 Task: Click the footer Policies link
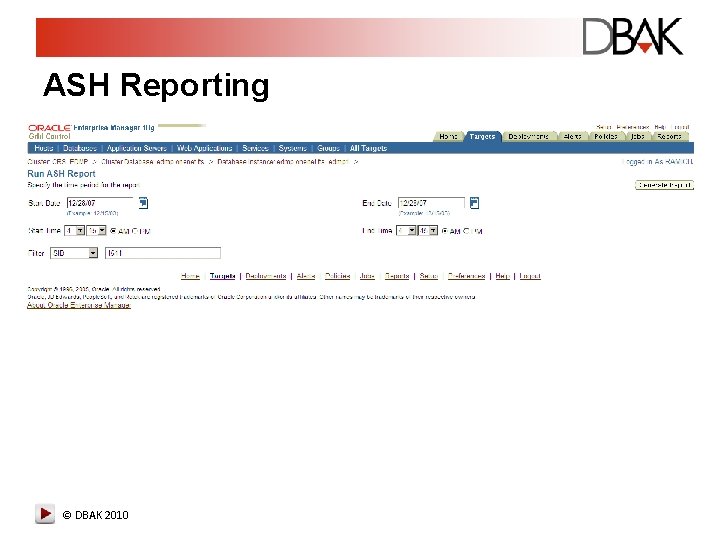(338, 276)
